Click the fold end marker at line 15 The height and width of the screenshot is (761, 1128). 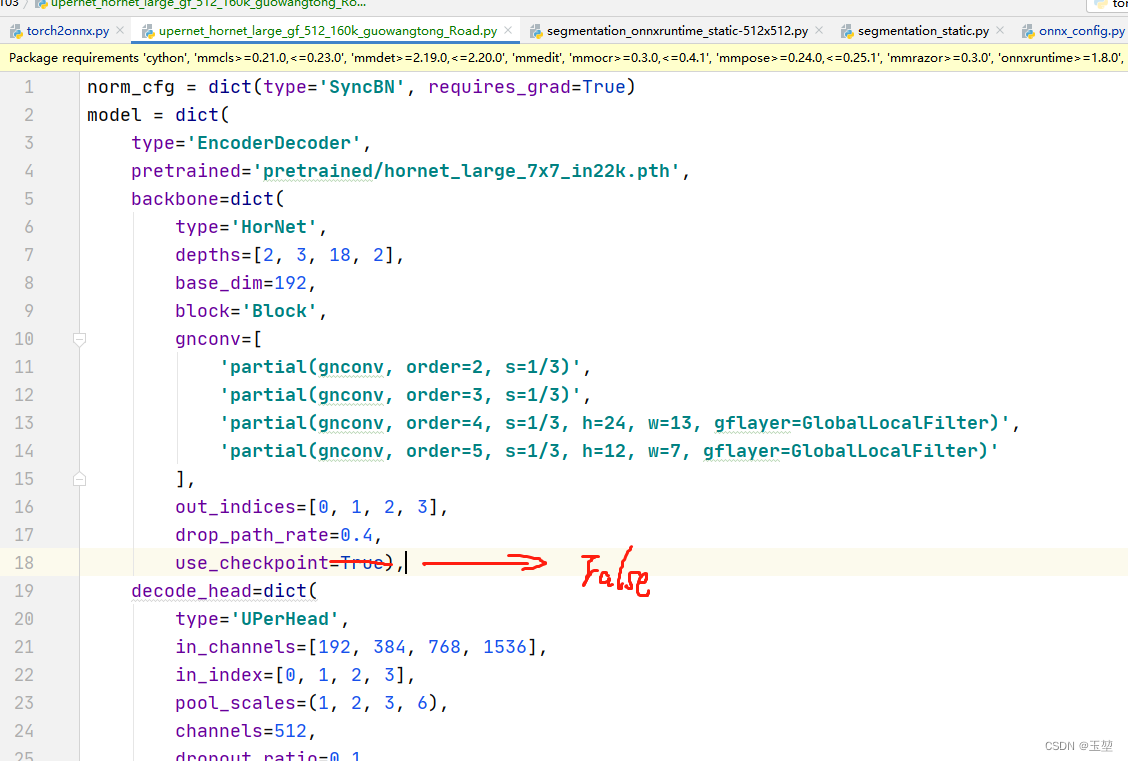click(x=80, y=479)
